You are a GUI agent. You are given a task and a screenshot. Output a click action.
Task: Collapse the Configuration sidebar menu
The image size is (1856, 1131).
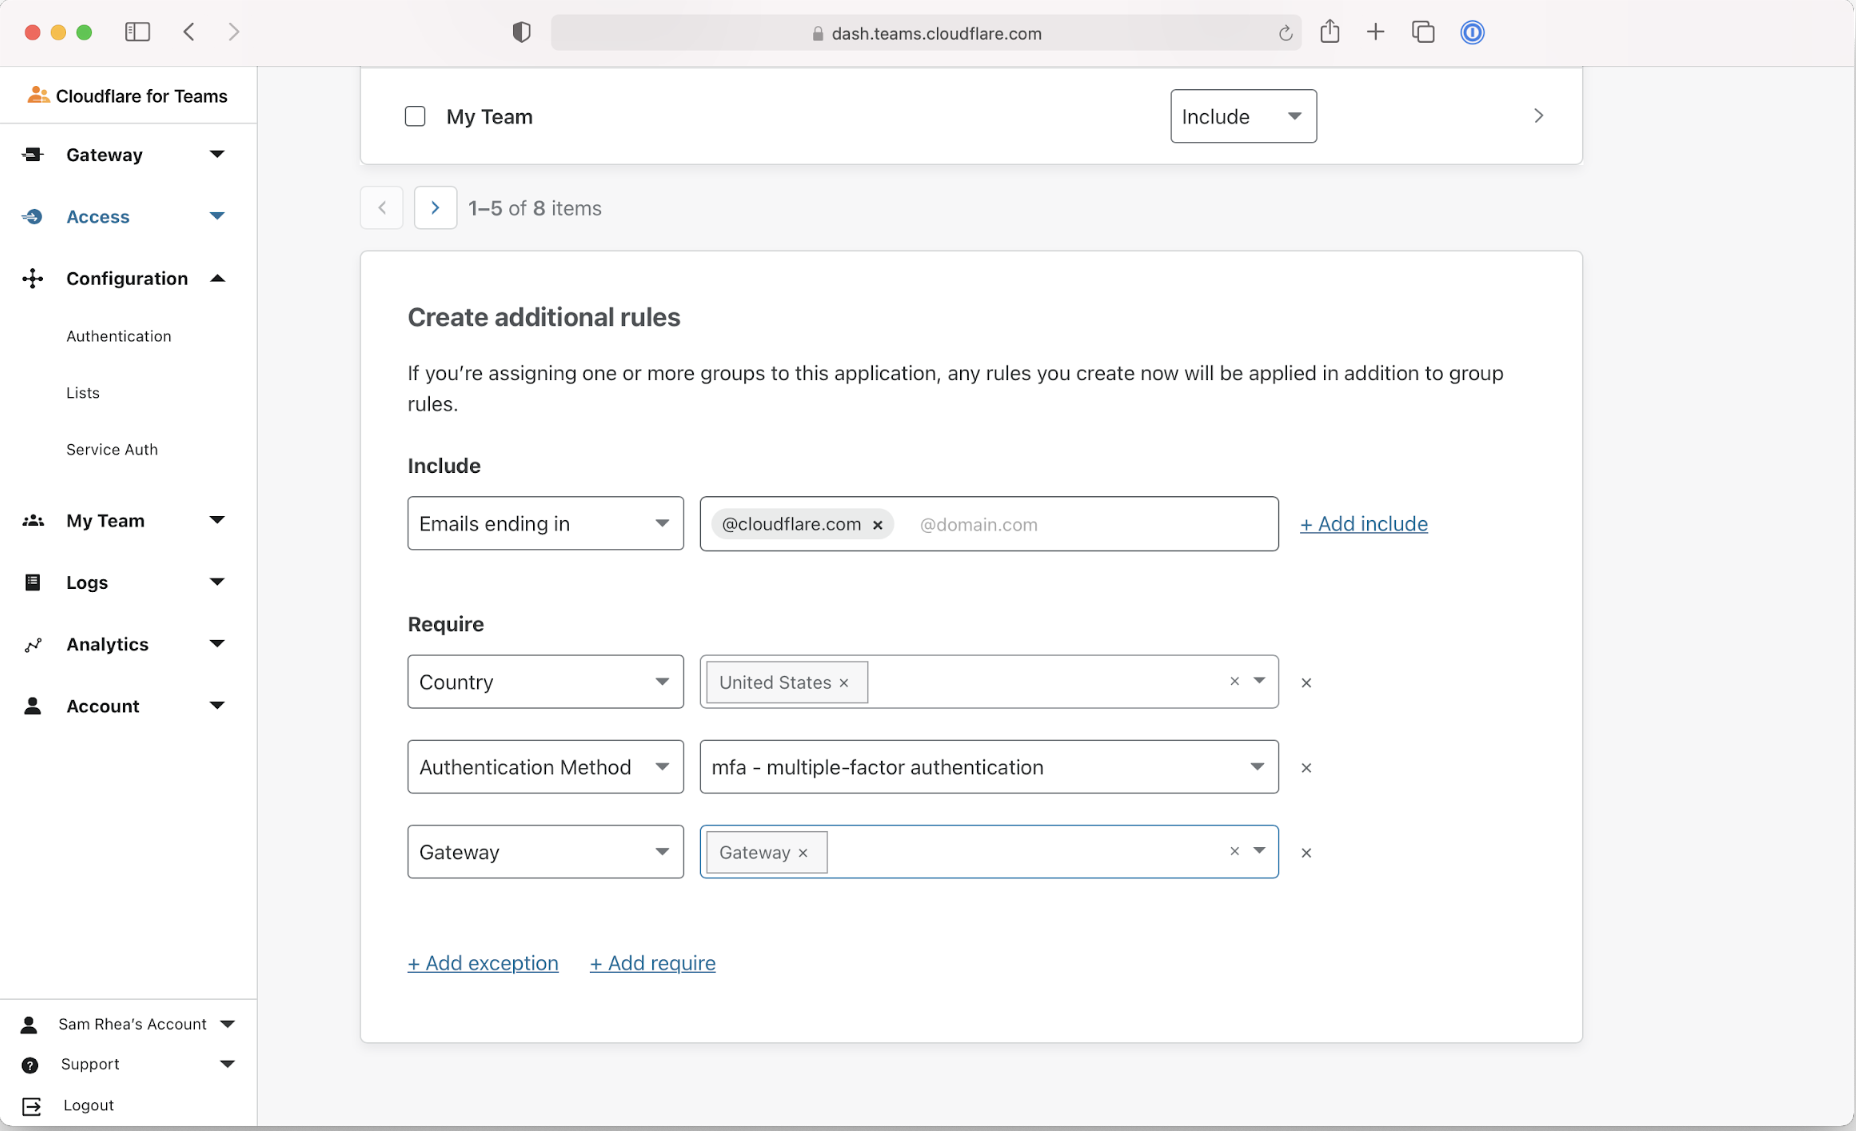pyautogui.click(x=217, y=278)
